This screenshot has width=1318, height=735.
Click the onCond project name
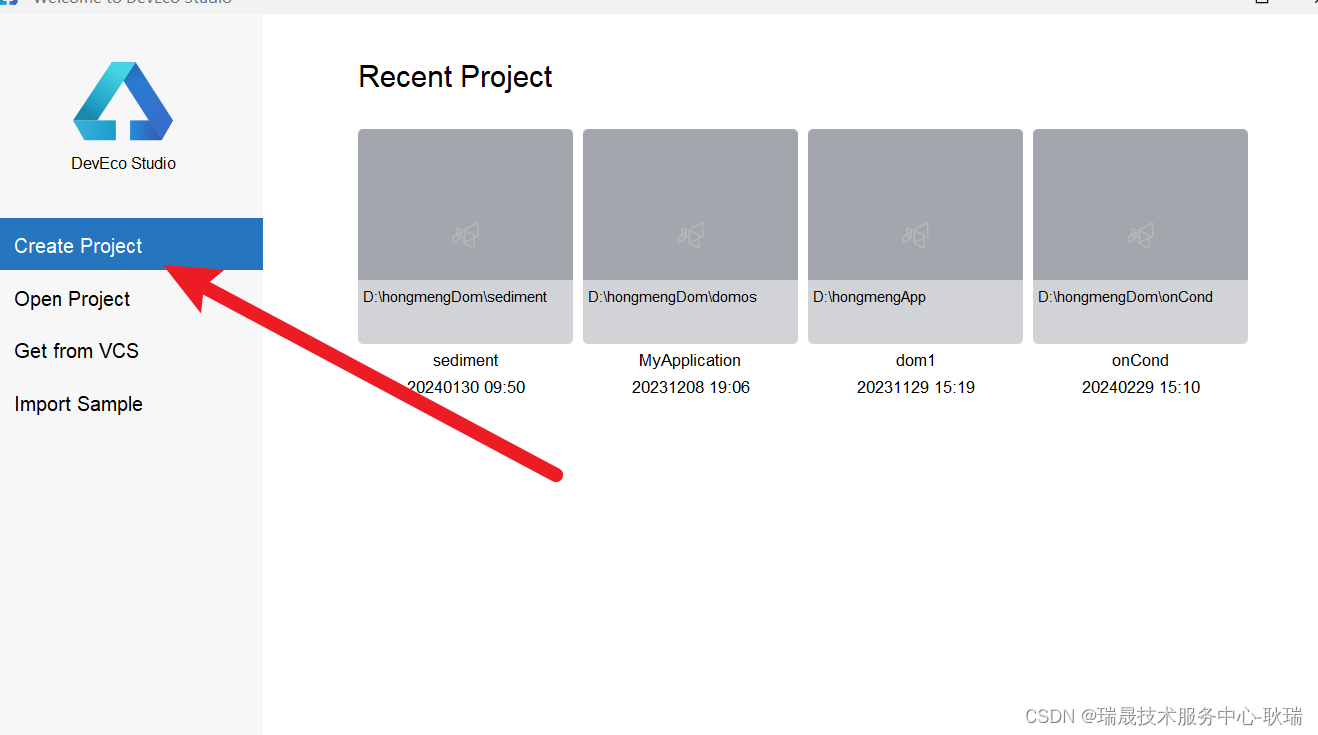pos(1140,360)
